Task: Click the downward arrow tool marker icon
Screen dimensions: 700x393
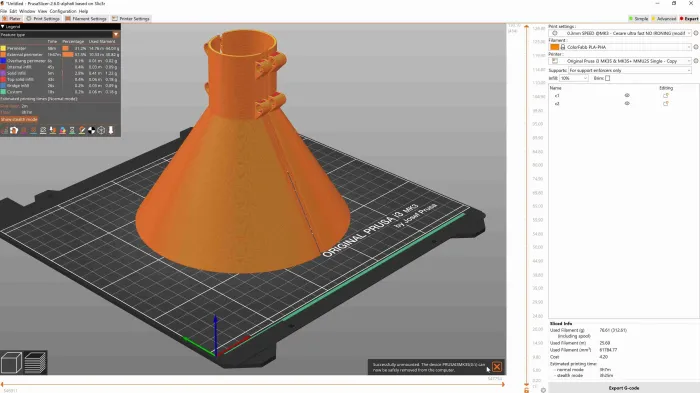Action: pos(111,130)
